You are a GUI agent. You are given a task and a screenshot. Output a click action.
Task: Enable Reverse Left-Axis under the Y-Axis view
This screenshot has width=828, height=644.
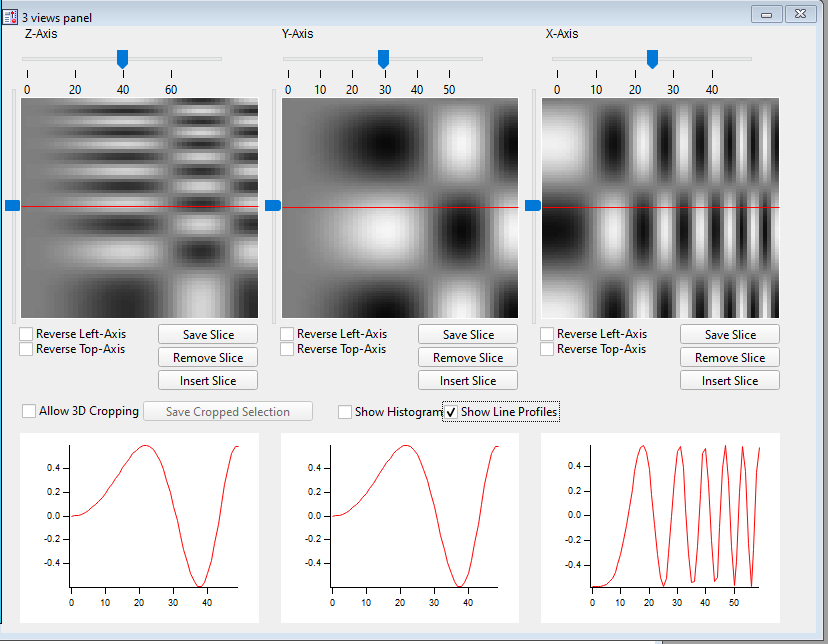pyautogui.click(x=287, y=334)
